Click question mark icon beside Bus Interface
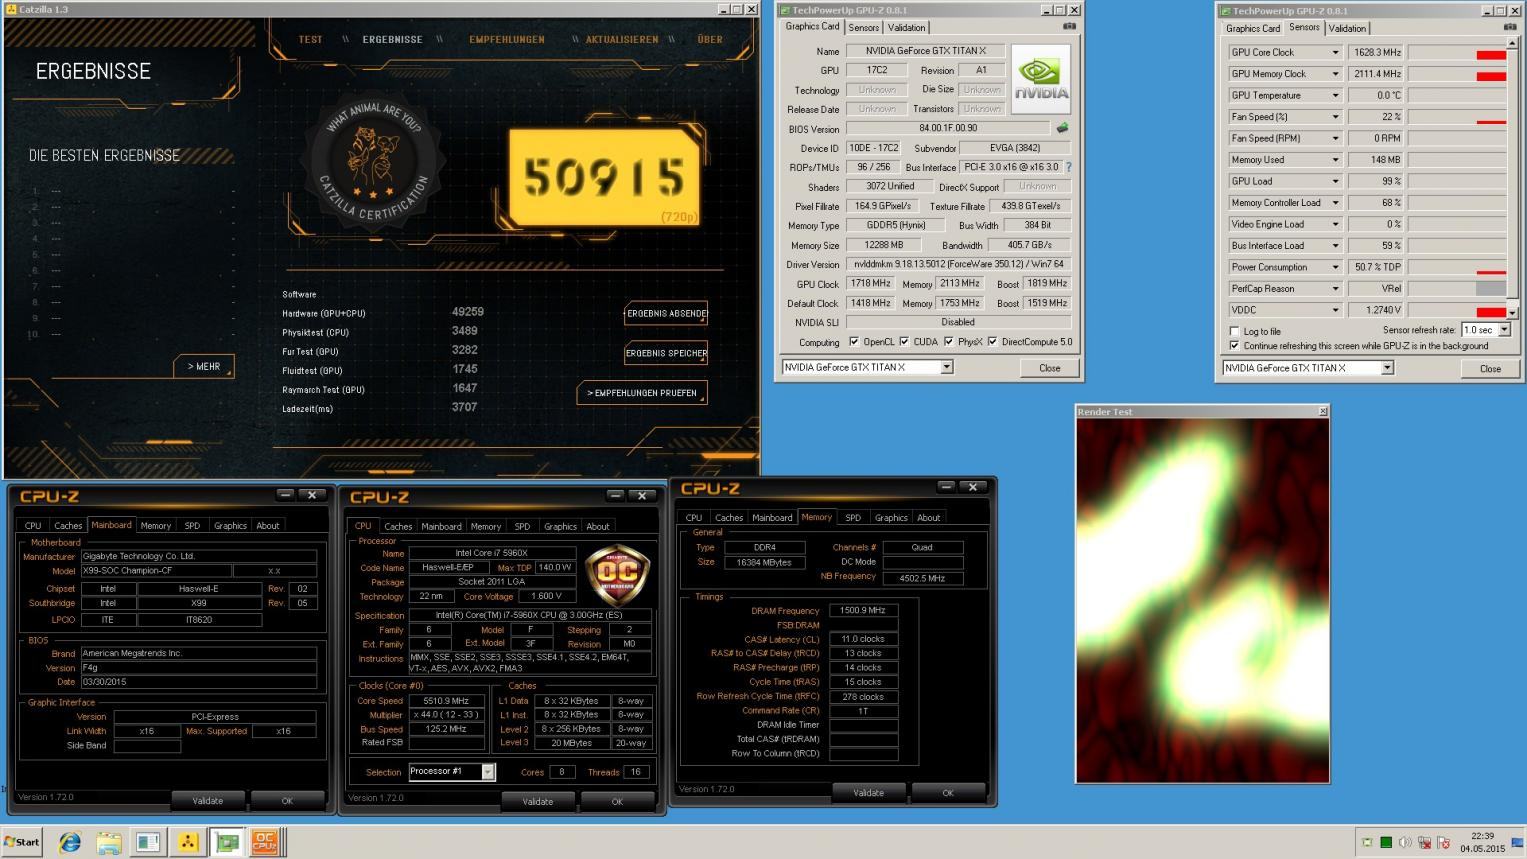The image size is (1527, 859). point(1068,167)
